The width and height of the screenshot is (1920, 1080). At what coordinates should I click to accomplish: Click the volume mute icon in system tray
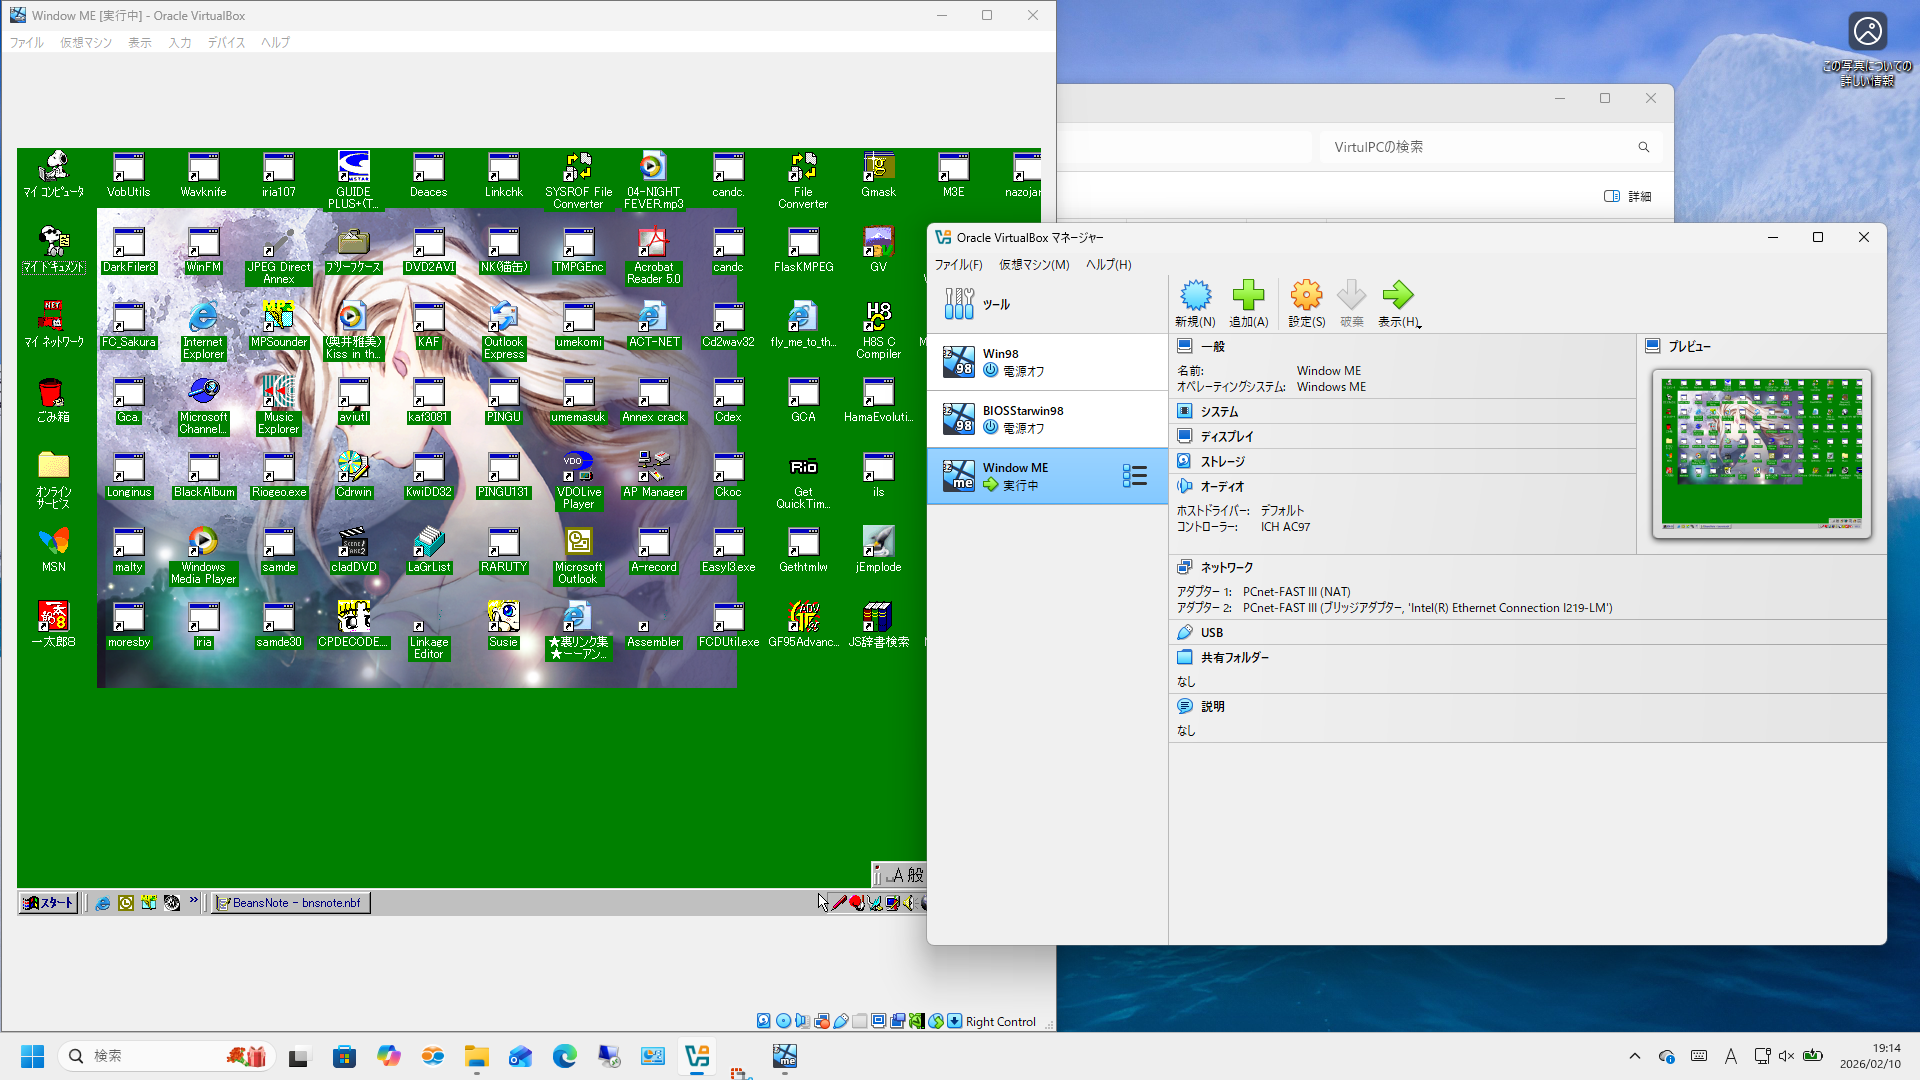tap(1786, 1056)
